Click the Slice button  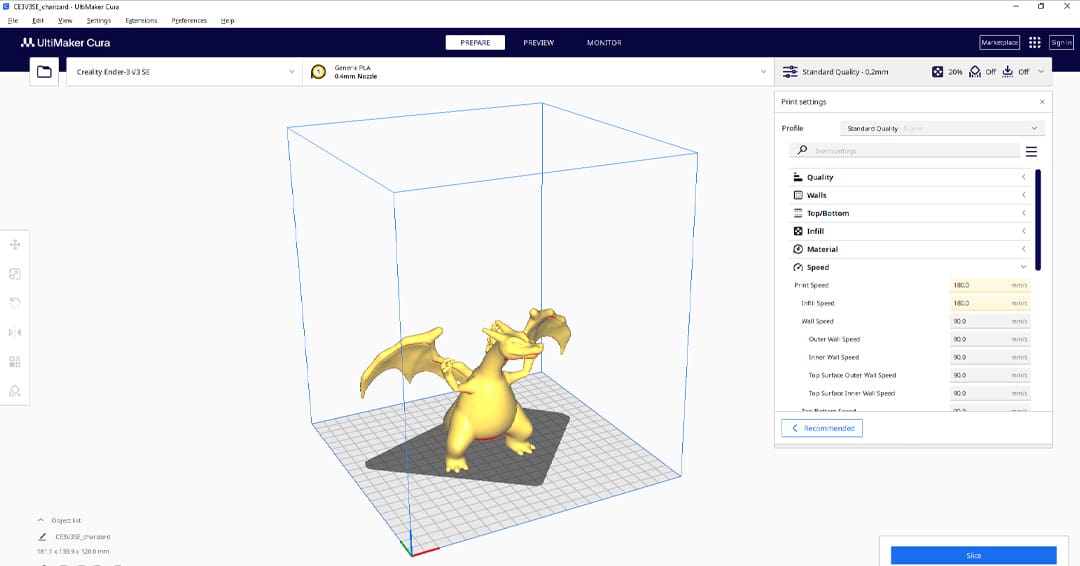[x=973, y=555]
